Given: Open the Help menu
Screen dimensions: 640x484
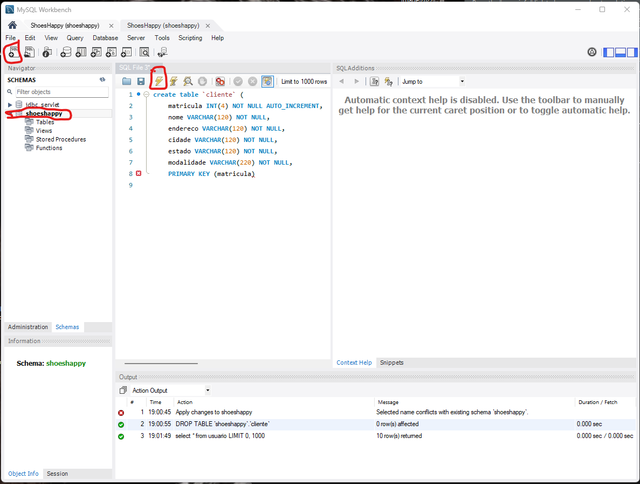Looking at the screenshot, I should [218, 38].
